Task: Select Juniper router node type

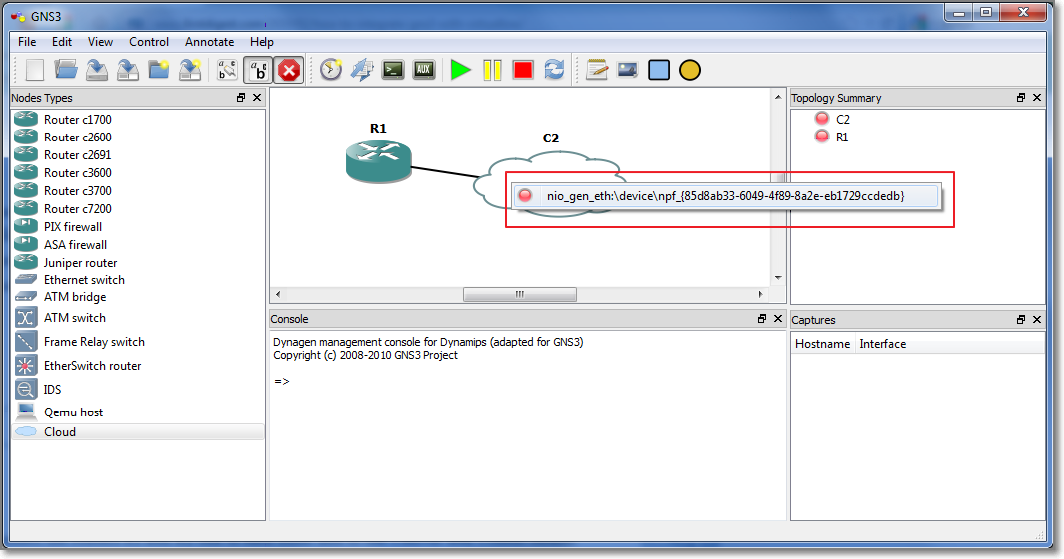Action: click(138, 263)
